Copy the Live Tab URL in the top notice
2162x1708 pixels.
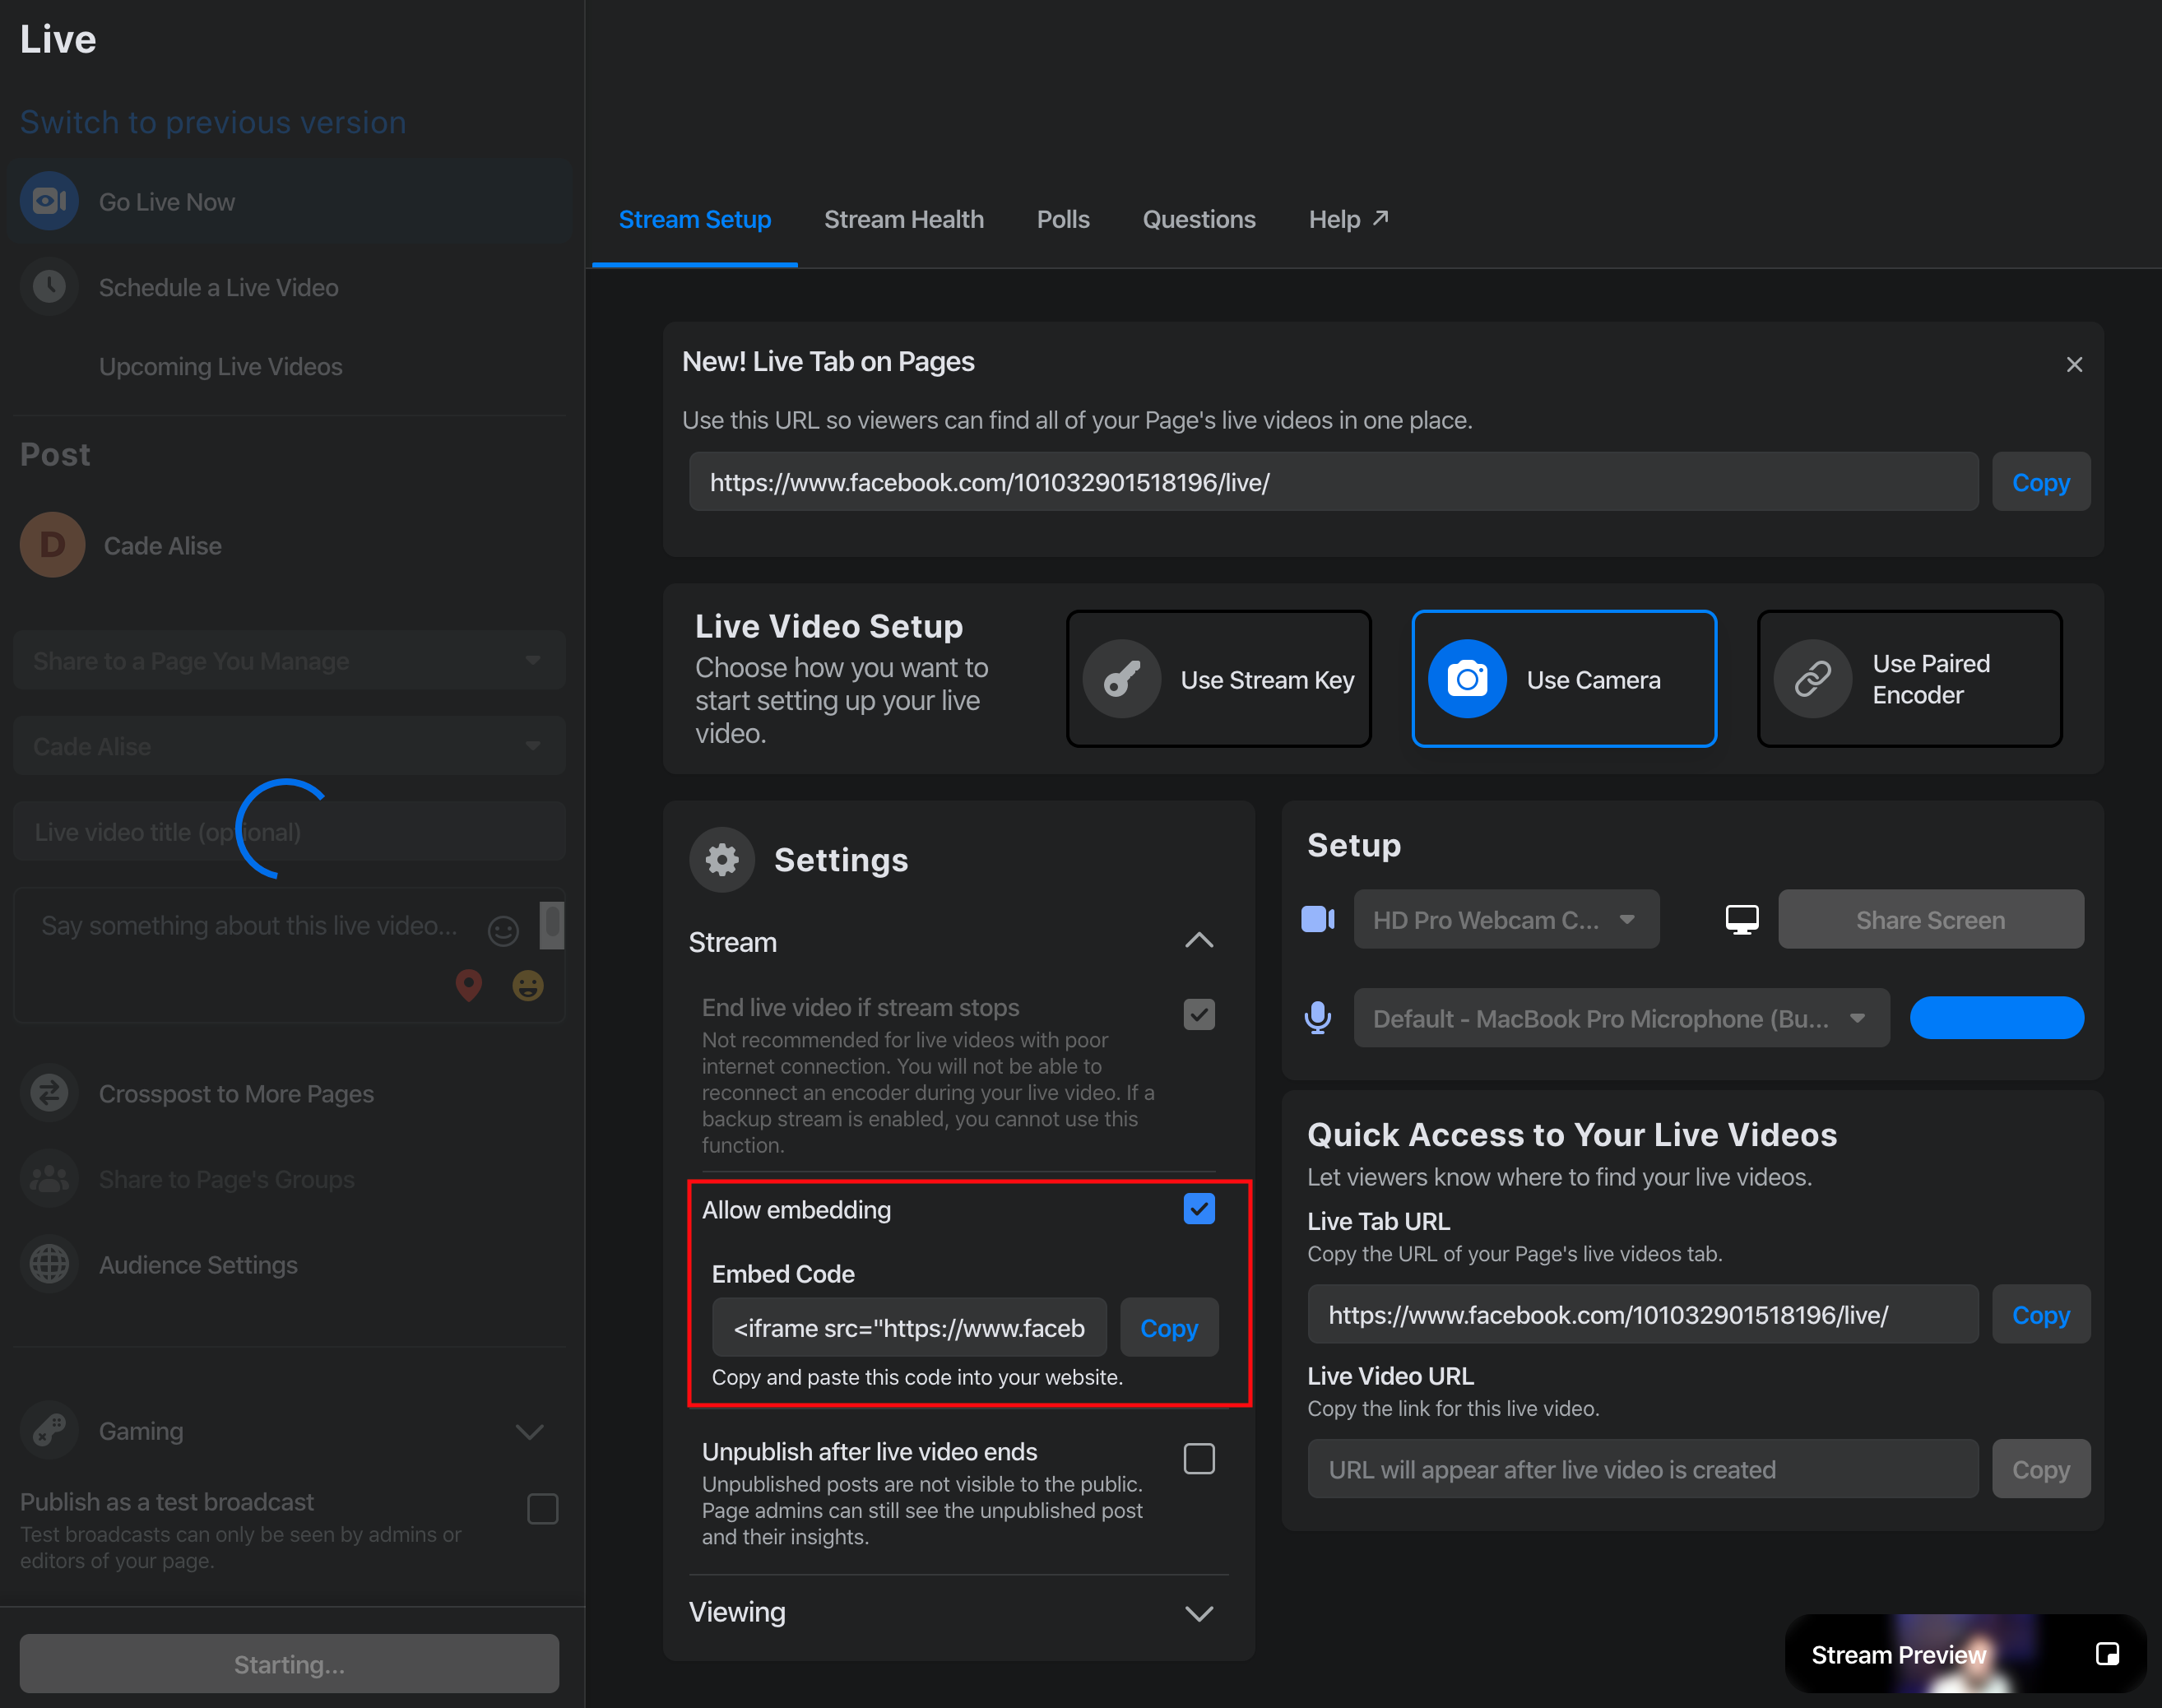pyautogui.click(x=2040, y=482)
